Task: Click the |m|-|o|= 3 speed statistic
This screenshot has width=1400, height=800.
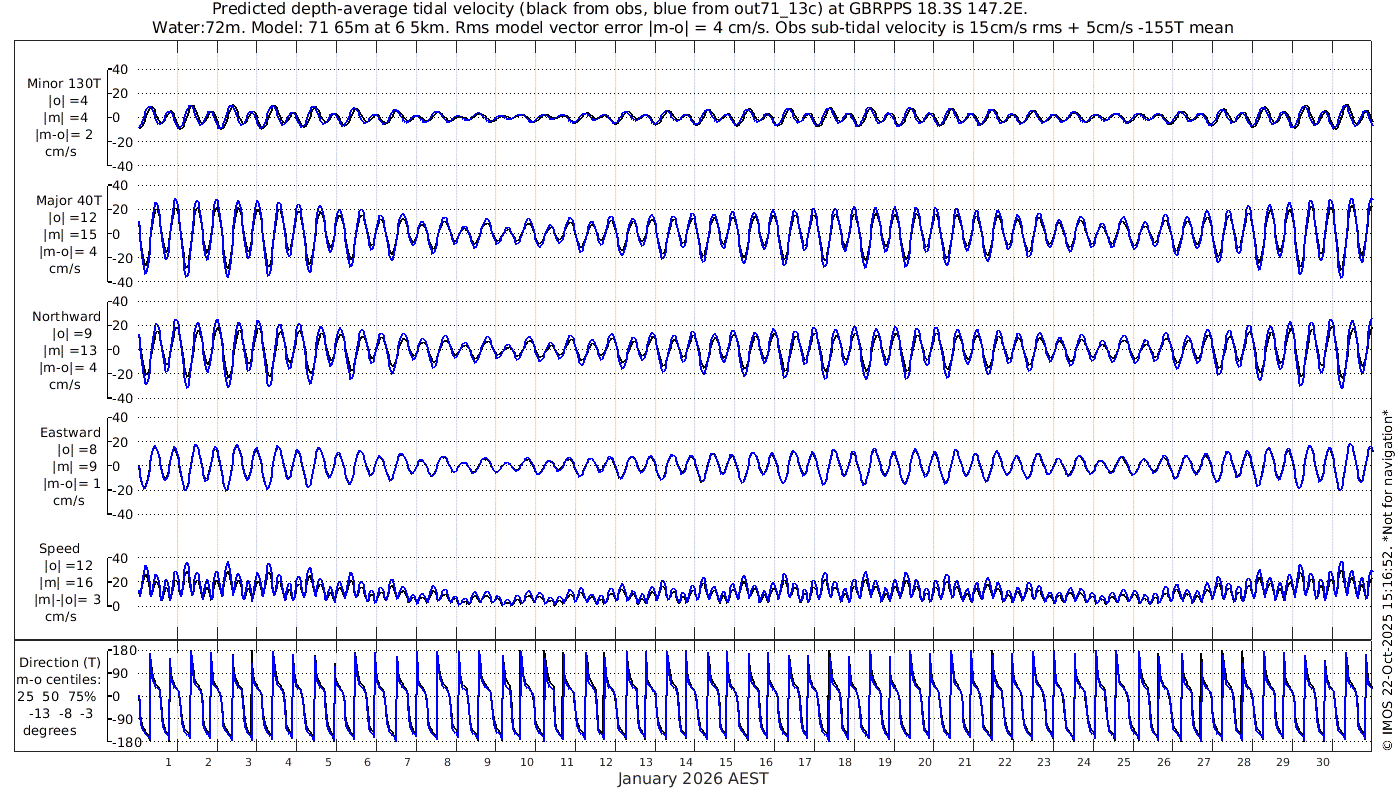Action: coord(65,599)
